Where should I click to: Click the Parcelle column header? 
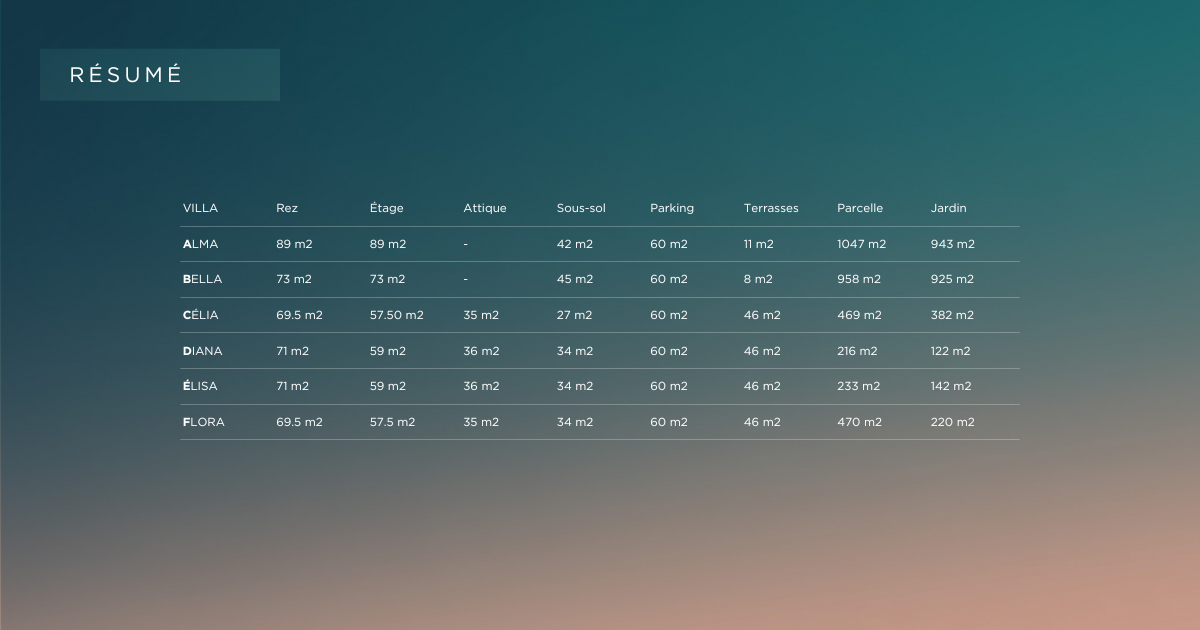coord(860,208)
